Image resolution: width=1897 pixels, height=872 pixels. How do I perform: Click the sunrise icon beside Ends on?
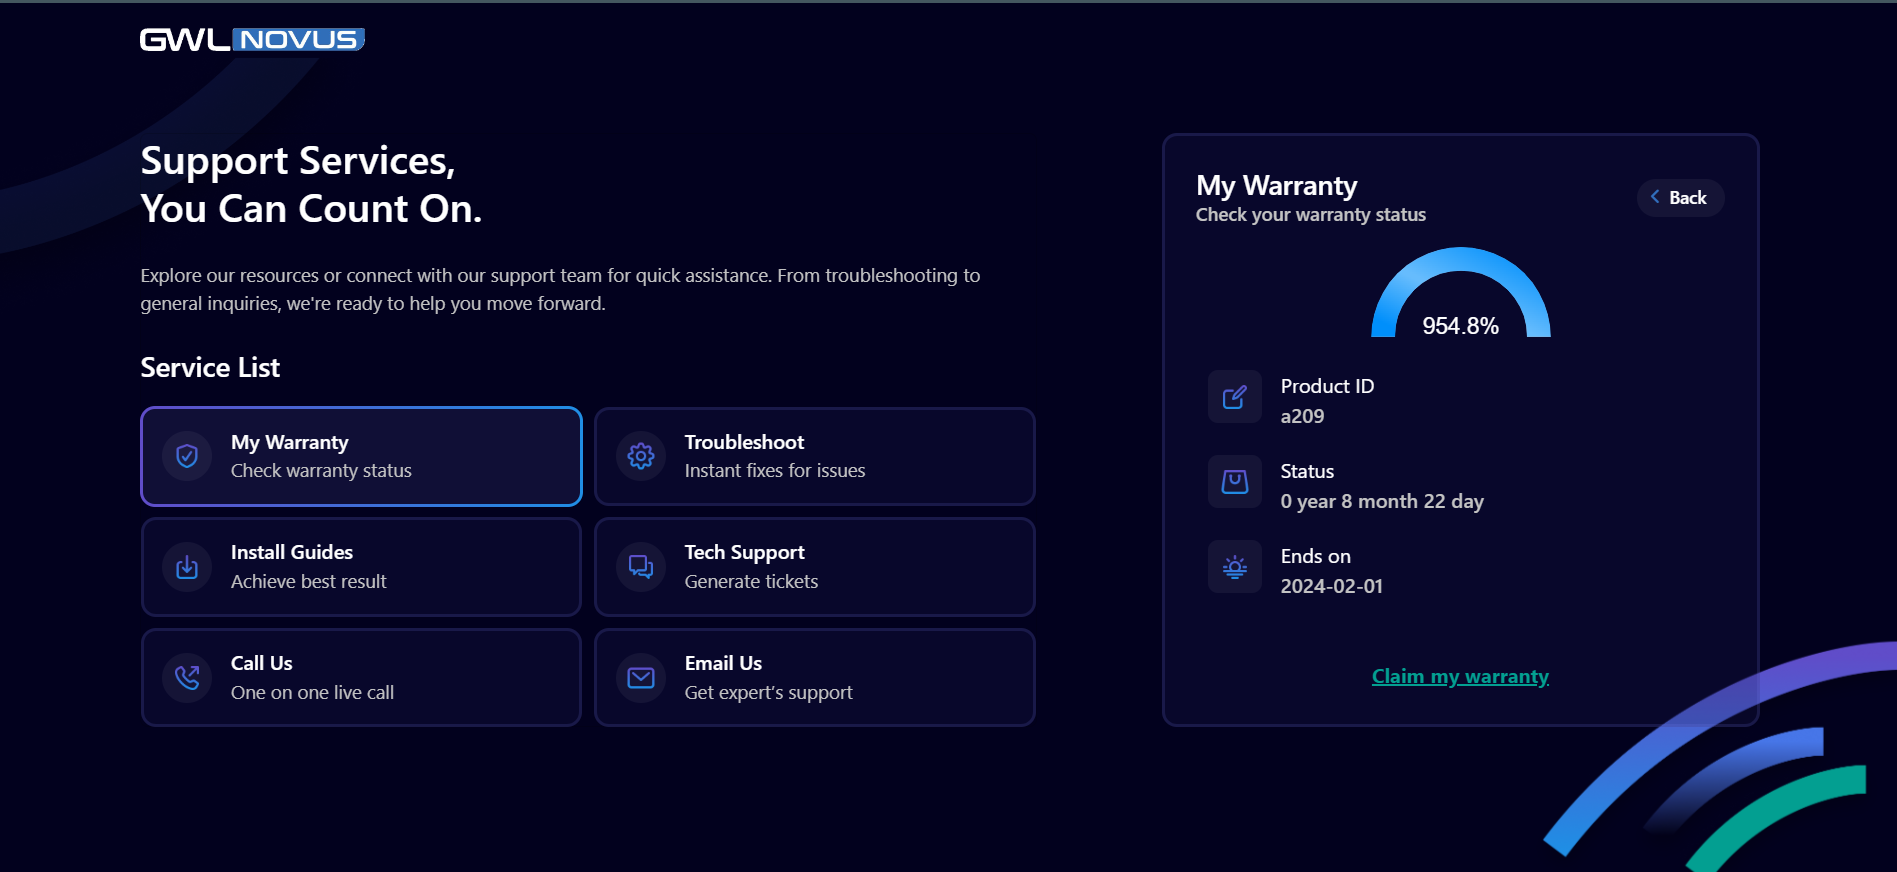pos(1234,568)
